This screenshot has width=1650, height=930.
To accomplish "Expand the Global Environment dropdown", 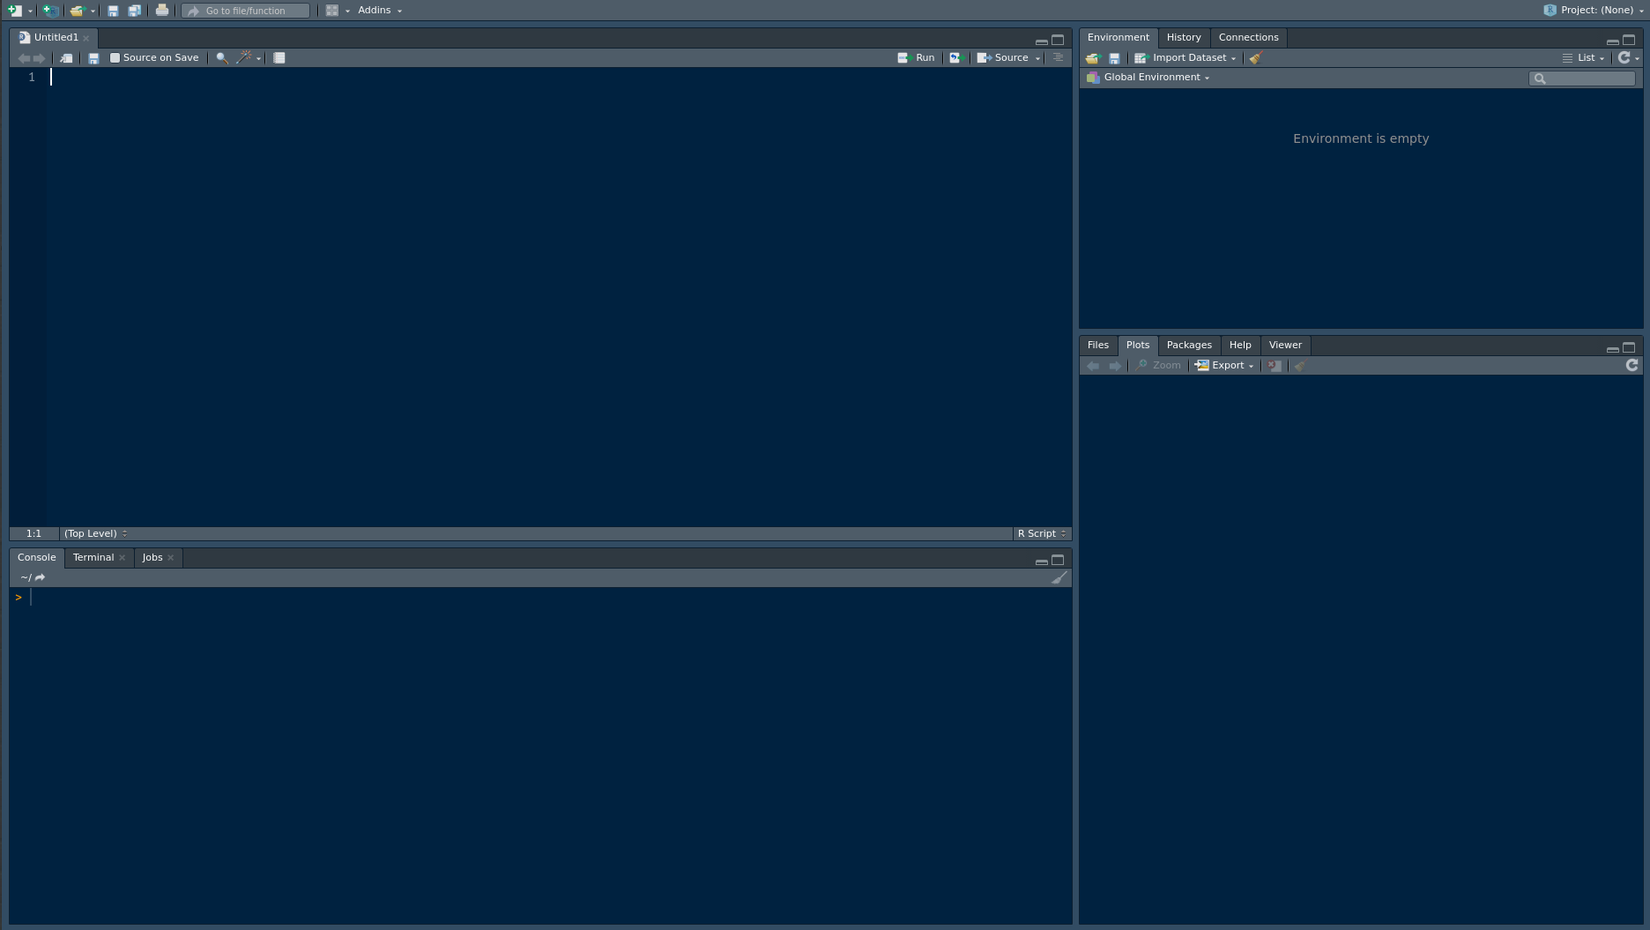I will (1150, 77).
